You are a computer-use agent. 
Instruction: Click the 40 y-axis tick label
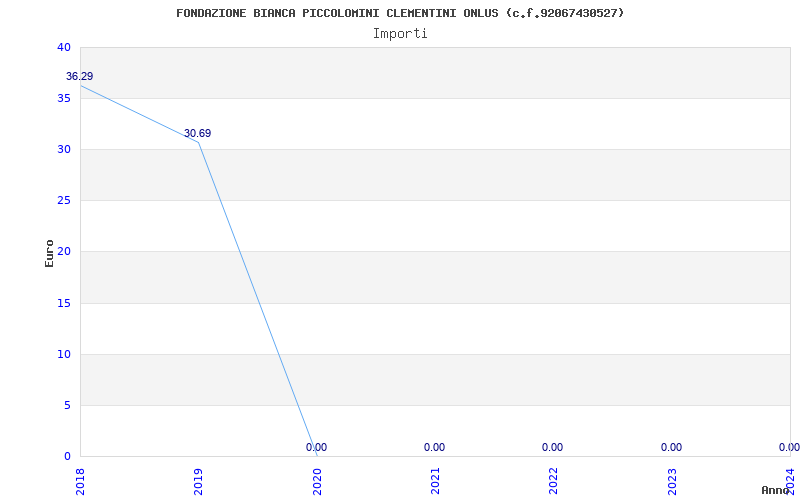[x=64, y=47]
